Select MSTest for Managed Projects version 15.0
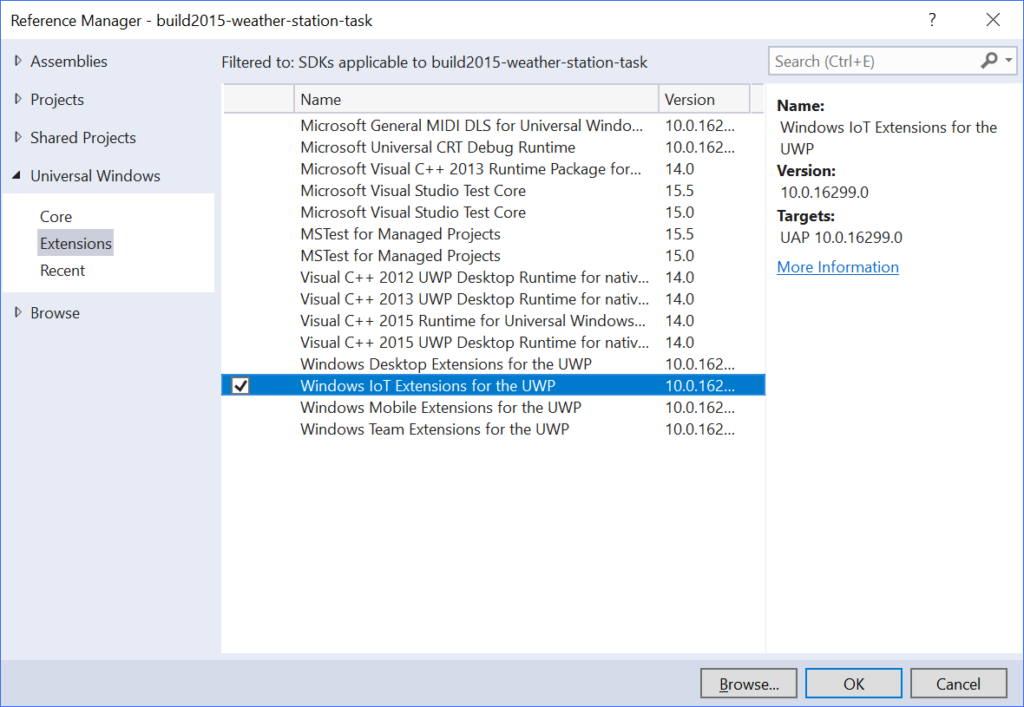Viewport: 1024px width, 707px height. click(493, 256)
